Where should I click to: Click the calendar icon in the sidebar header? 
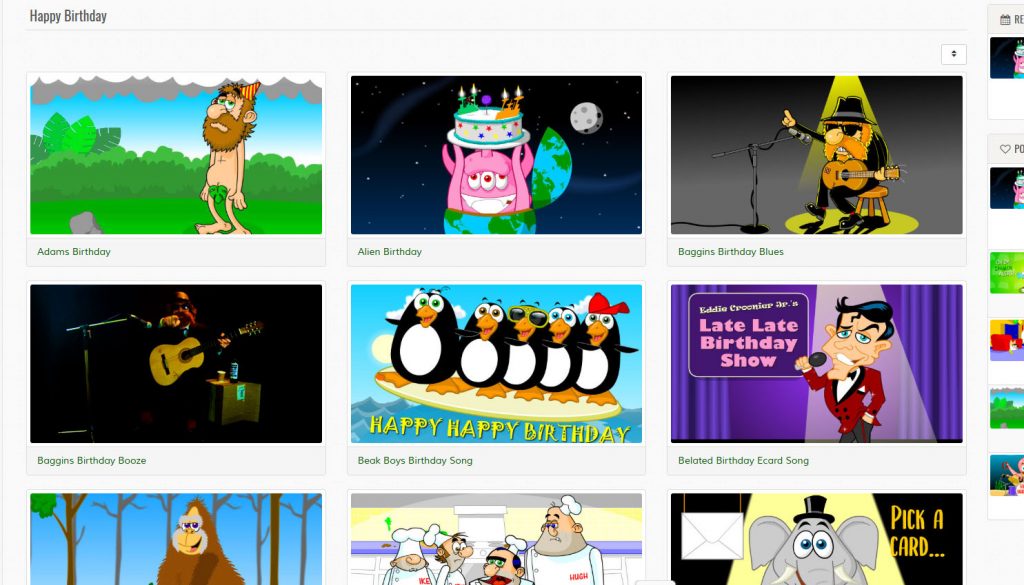[1004, 19]
